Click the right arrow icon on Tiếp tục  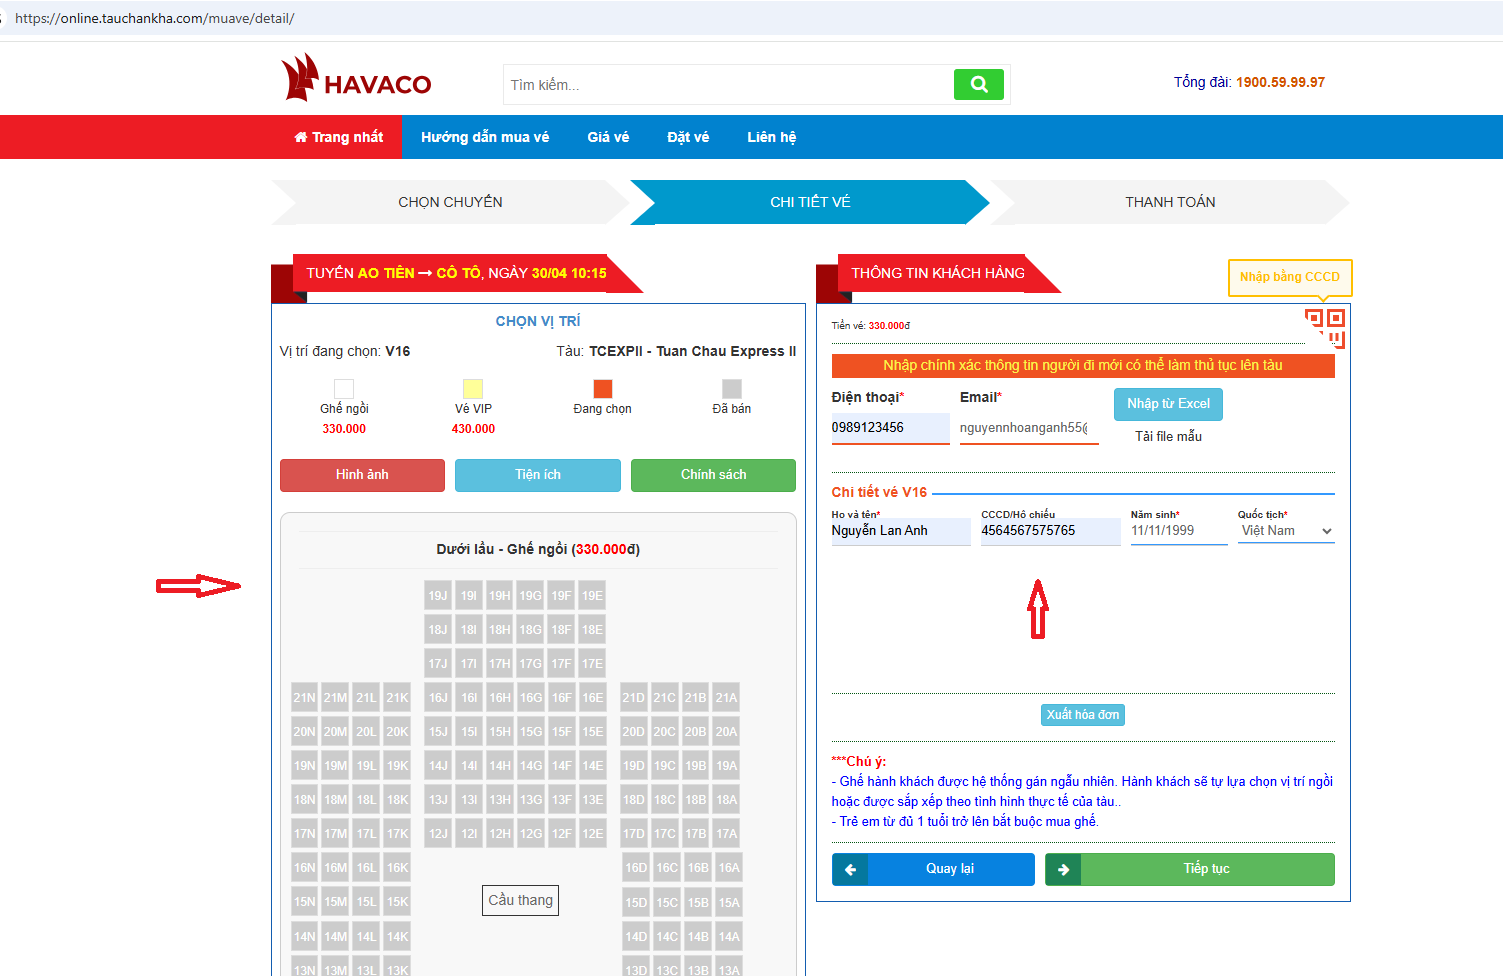tap(1063, 869)
